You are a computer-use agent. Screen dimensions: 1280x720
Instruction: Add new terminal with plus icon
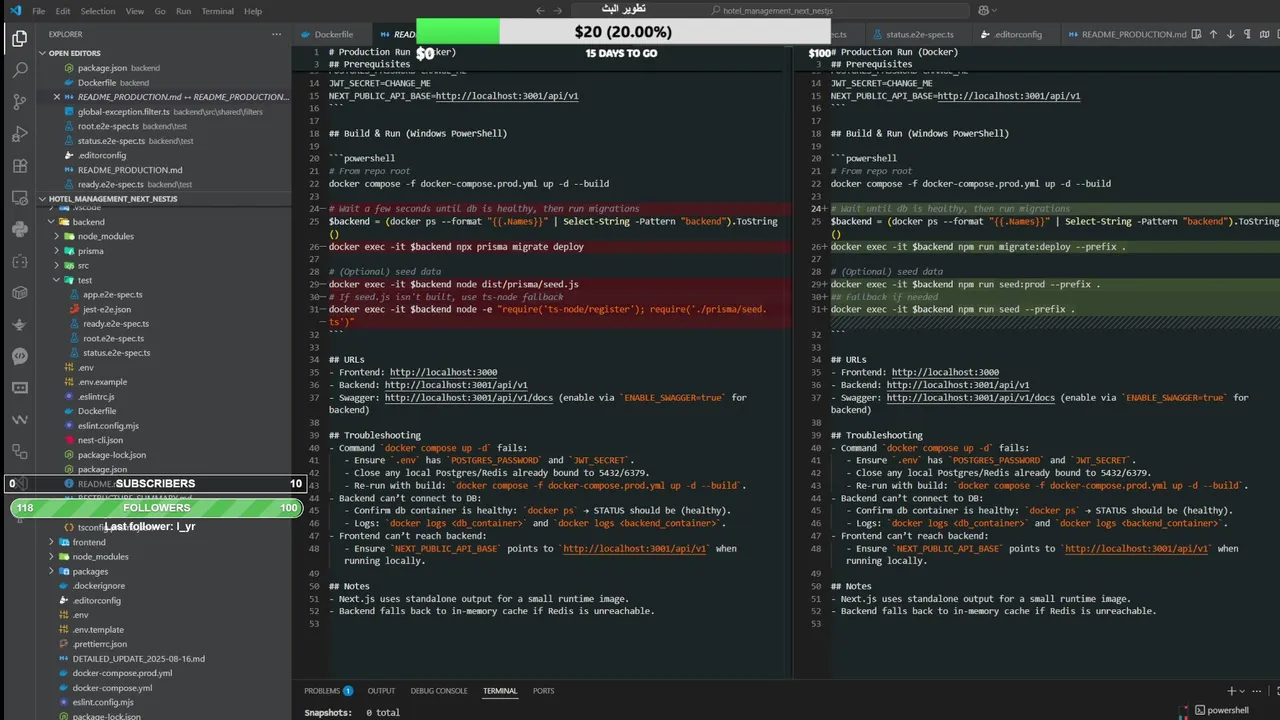[x=1232, y=691]
